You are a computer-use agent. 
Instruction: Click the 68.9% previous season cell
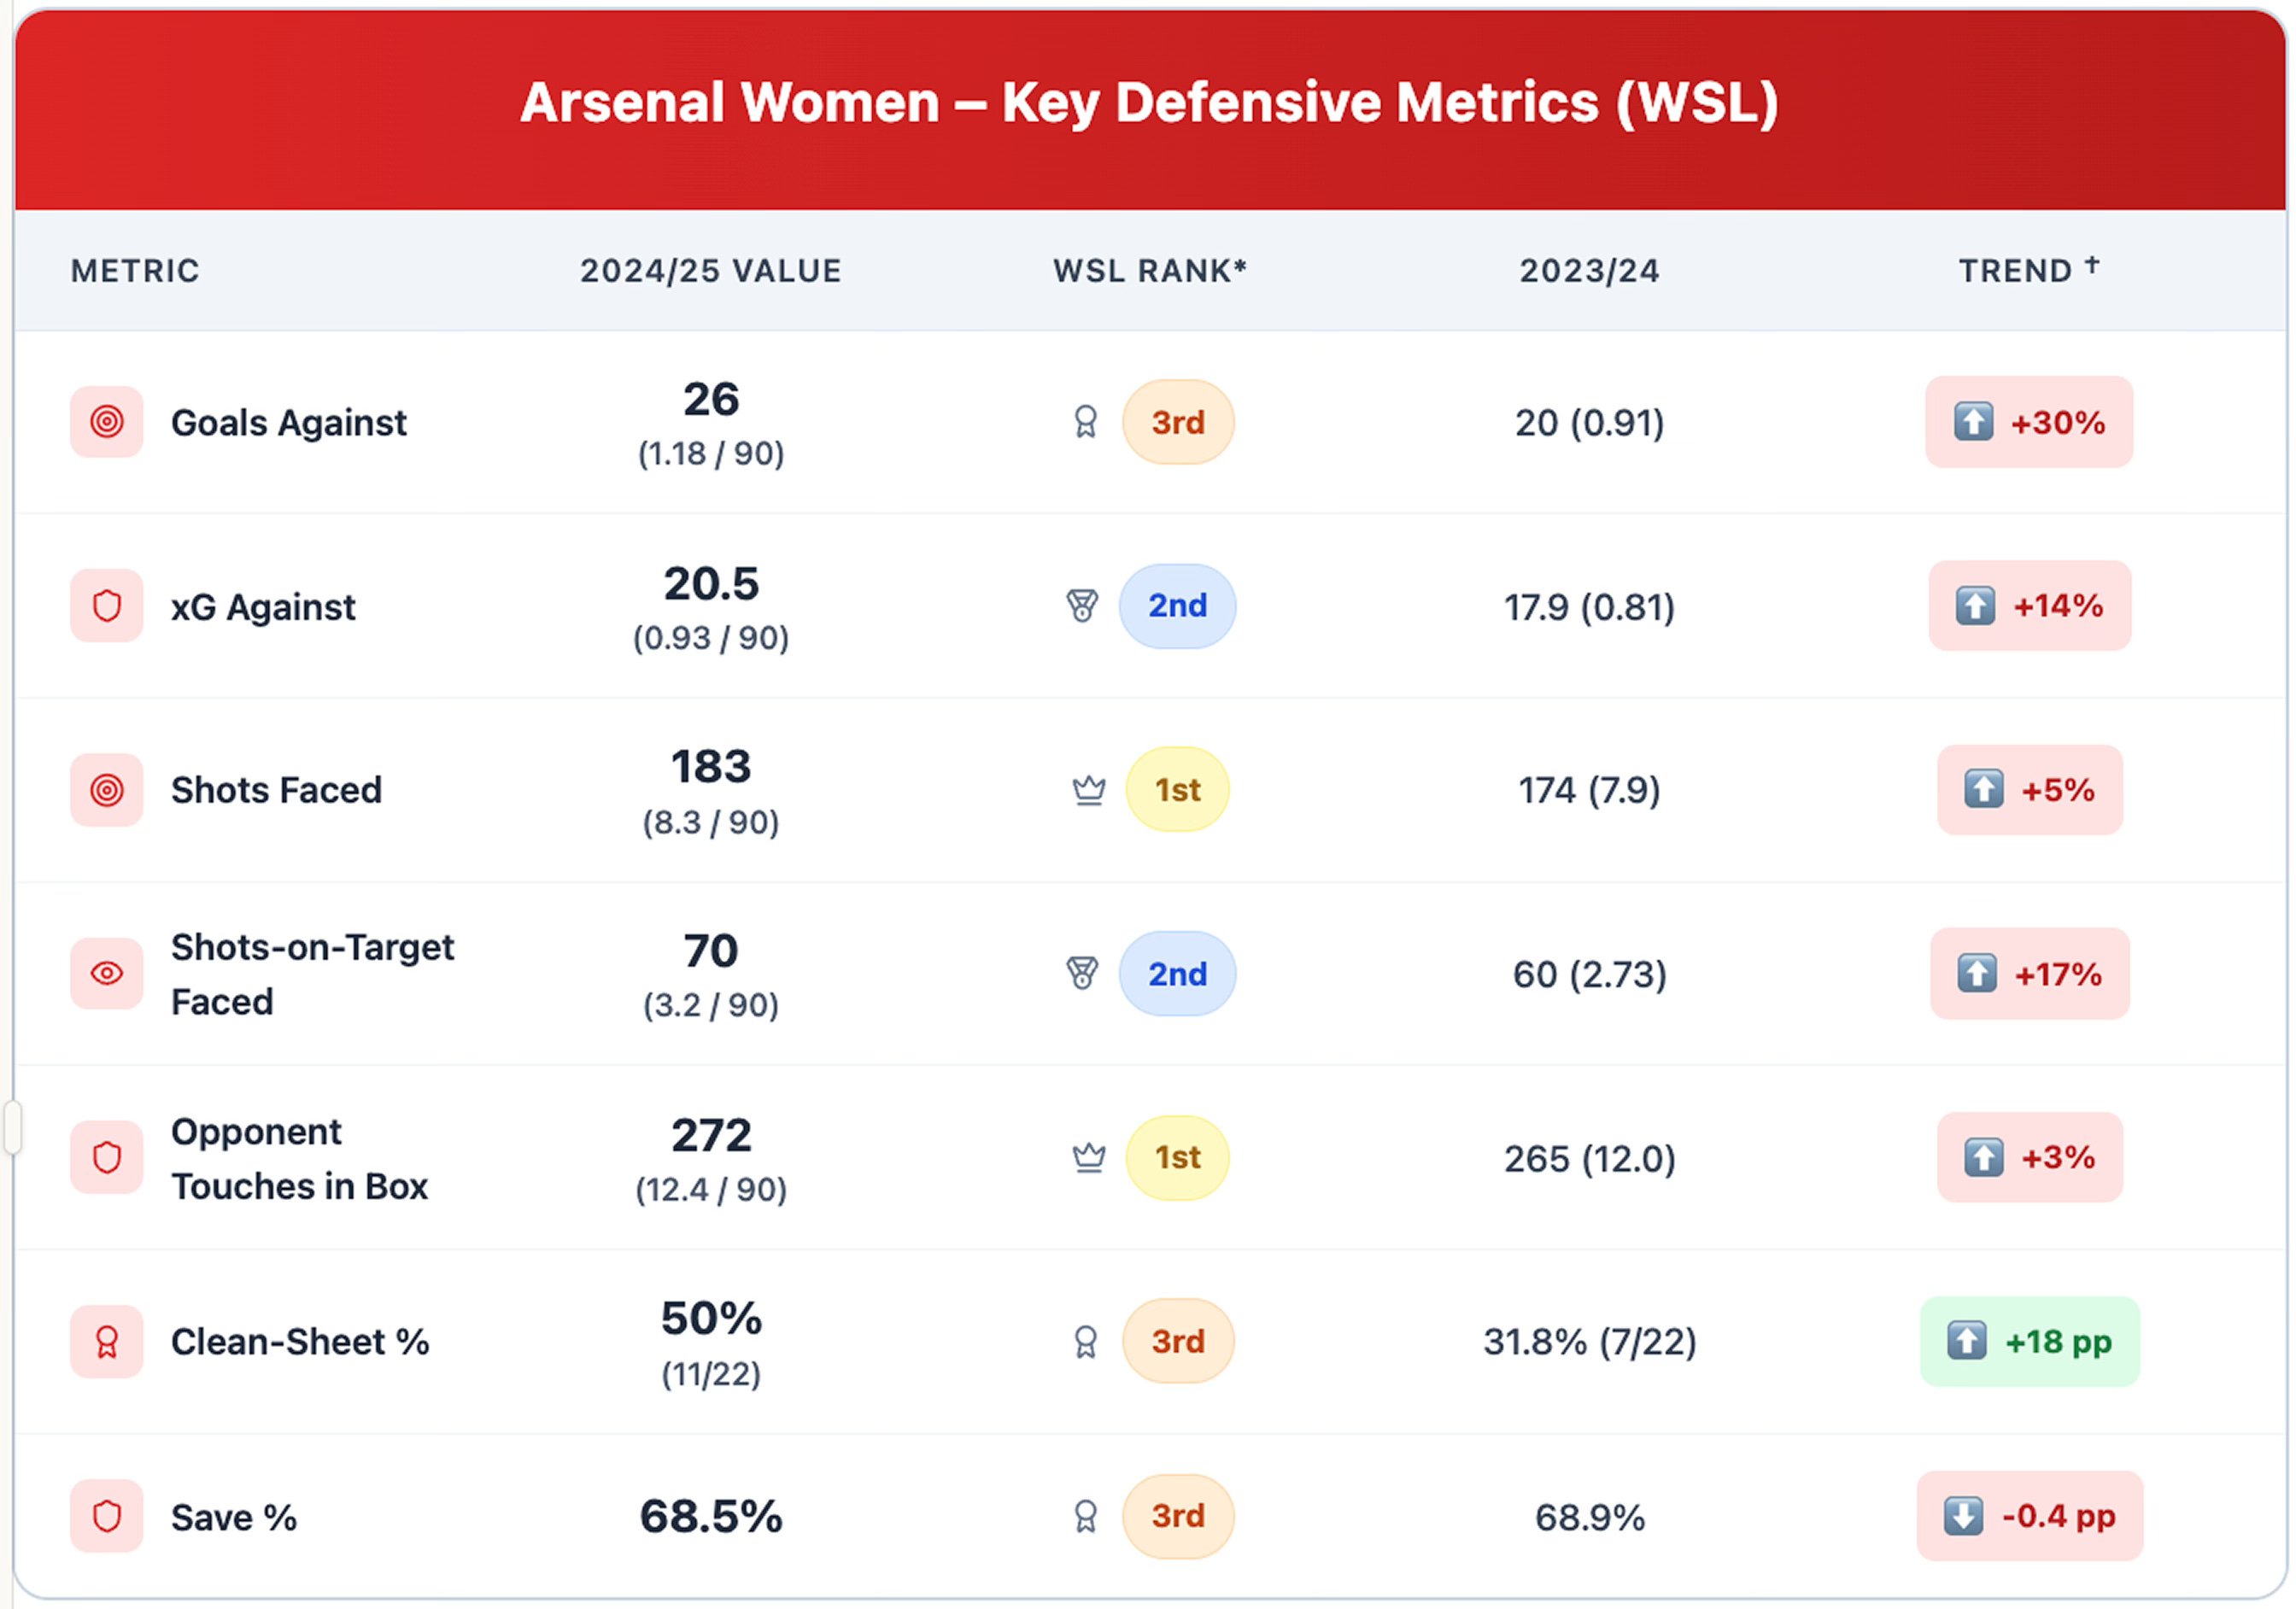[1591, 1517]
